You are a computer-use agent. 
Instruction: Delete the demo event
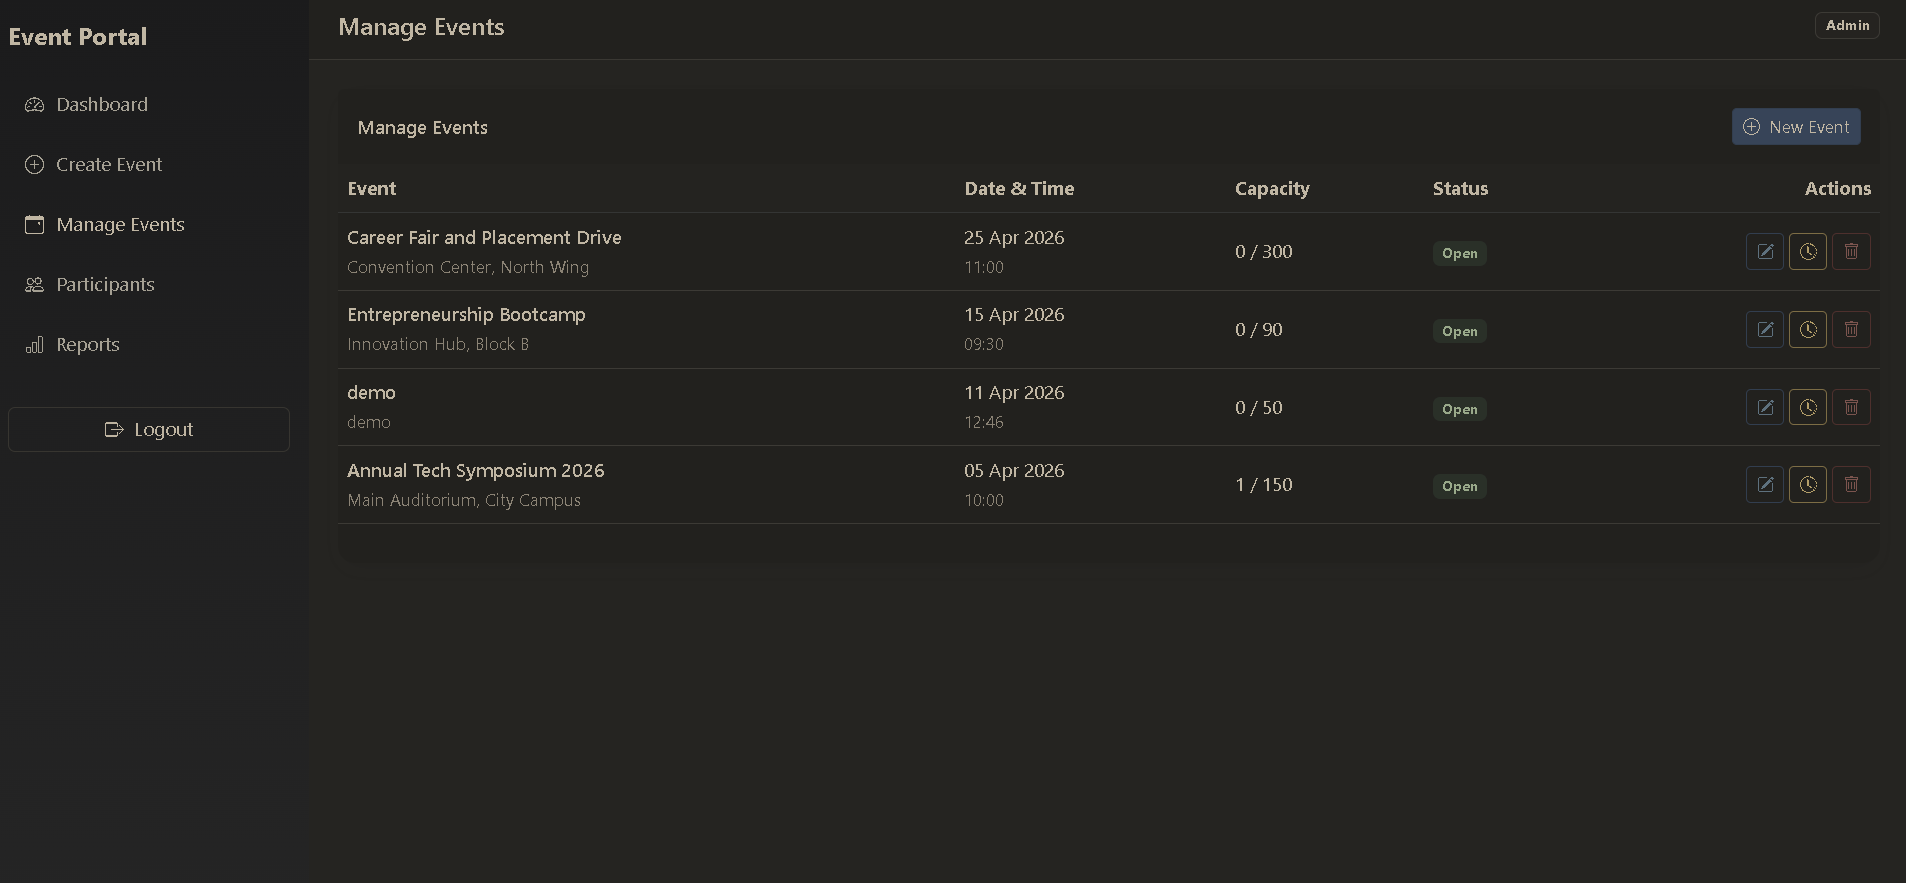pyautogui.click(x=1851, y=407)
